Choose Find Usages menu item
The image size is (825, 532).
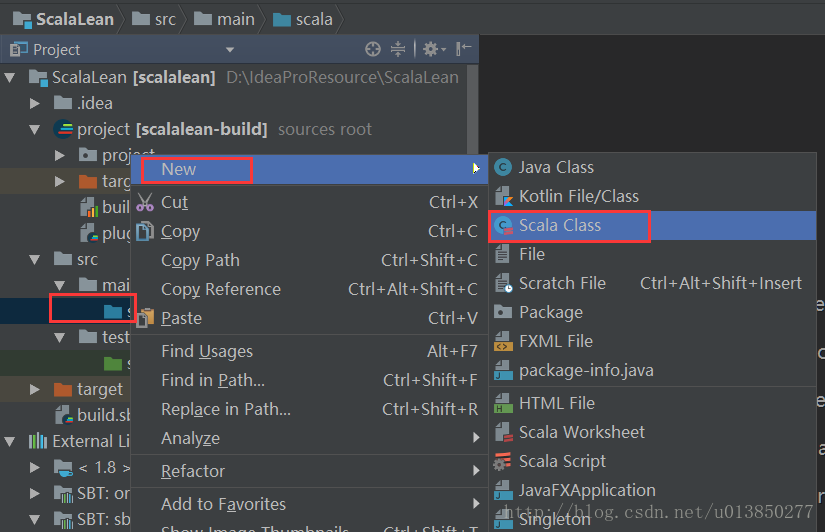click(x=309, y=351)
